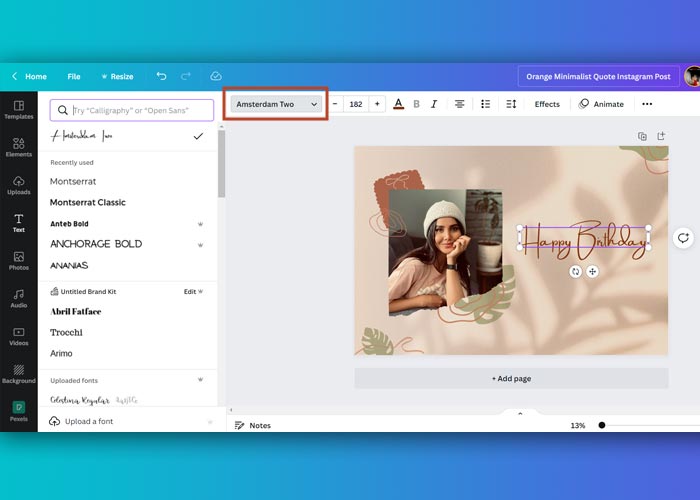Open the Effects panel
Image resolution: width=700 pixels, height=500 pixels.
pyautogui.click(x=547, y=104)
